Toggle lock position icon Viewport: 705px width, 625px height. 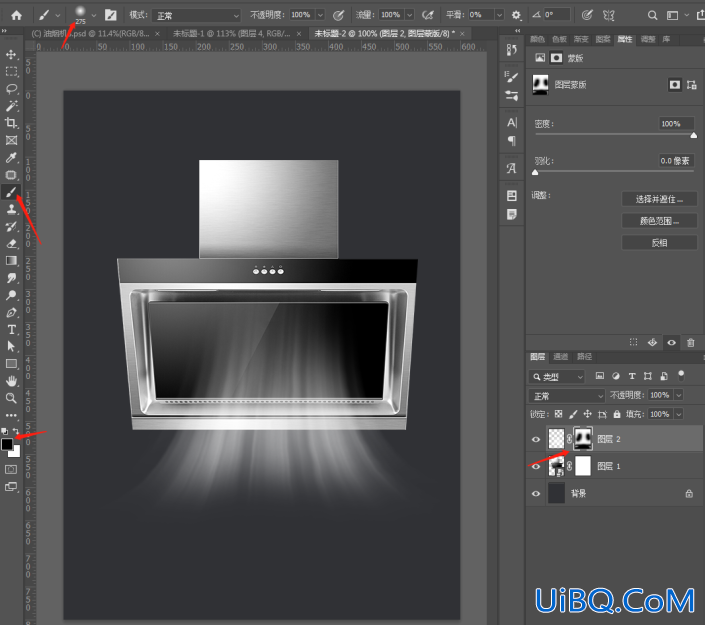point(587,414)
